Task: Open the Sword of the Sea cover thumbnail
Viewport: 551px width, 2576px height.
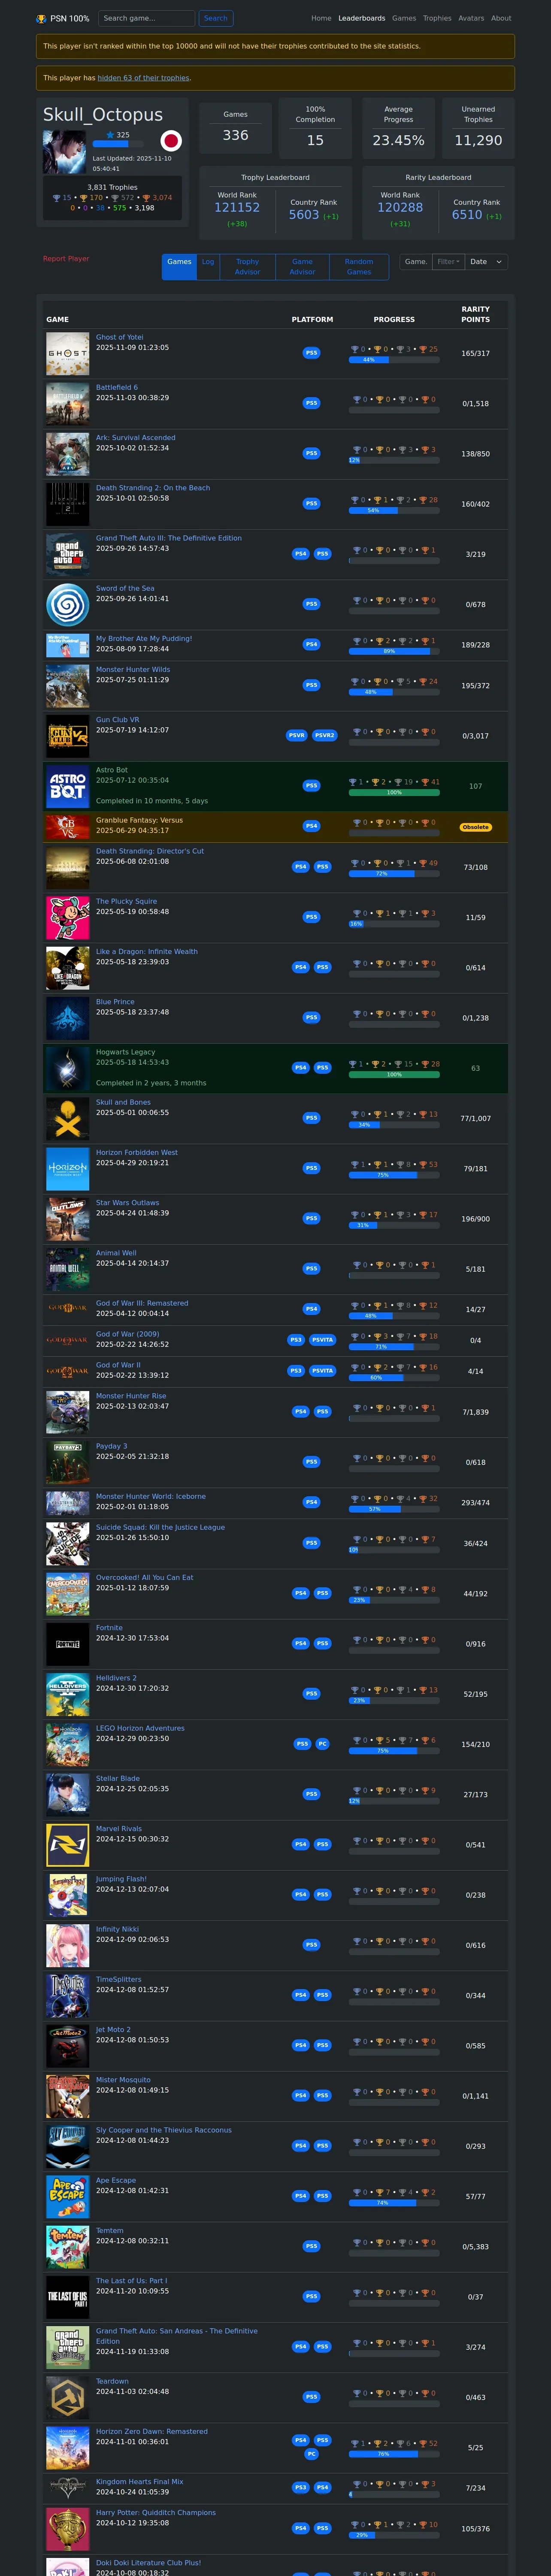Action: (68, 605)
